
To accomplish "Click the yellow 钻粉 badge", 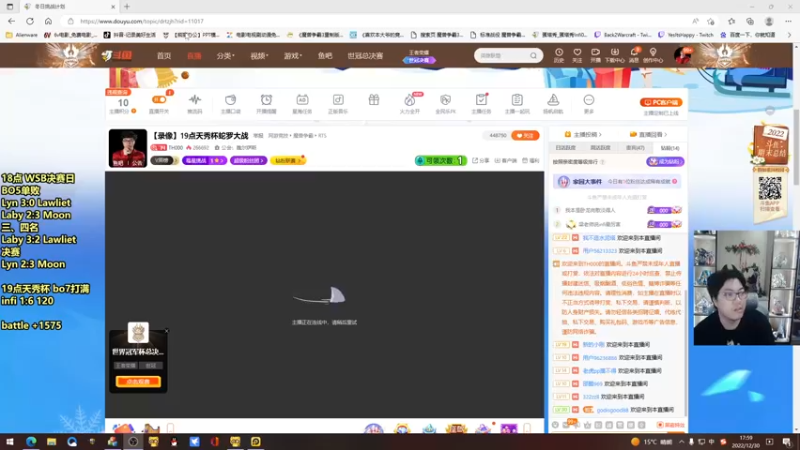I will (287, 161).
